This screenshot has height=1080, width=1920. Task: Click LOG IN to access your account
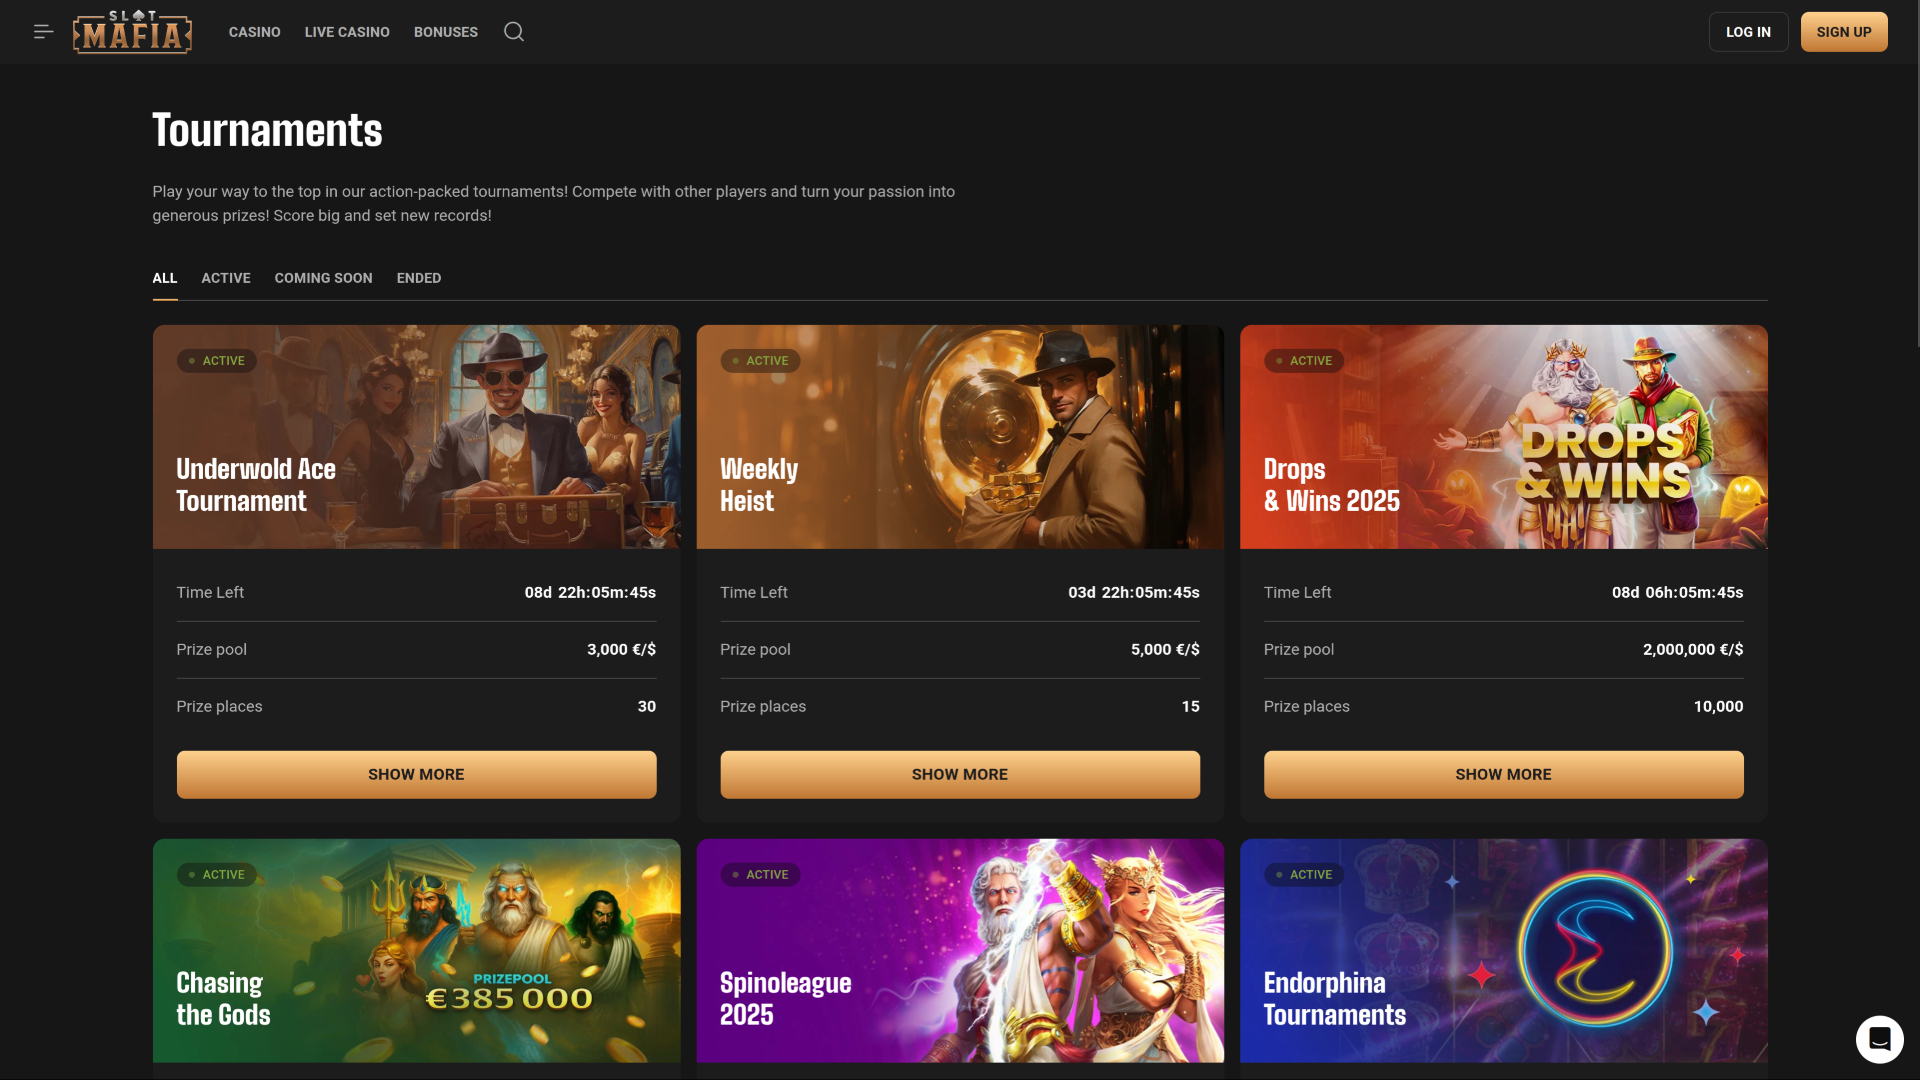(x=1748, y=31)
